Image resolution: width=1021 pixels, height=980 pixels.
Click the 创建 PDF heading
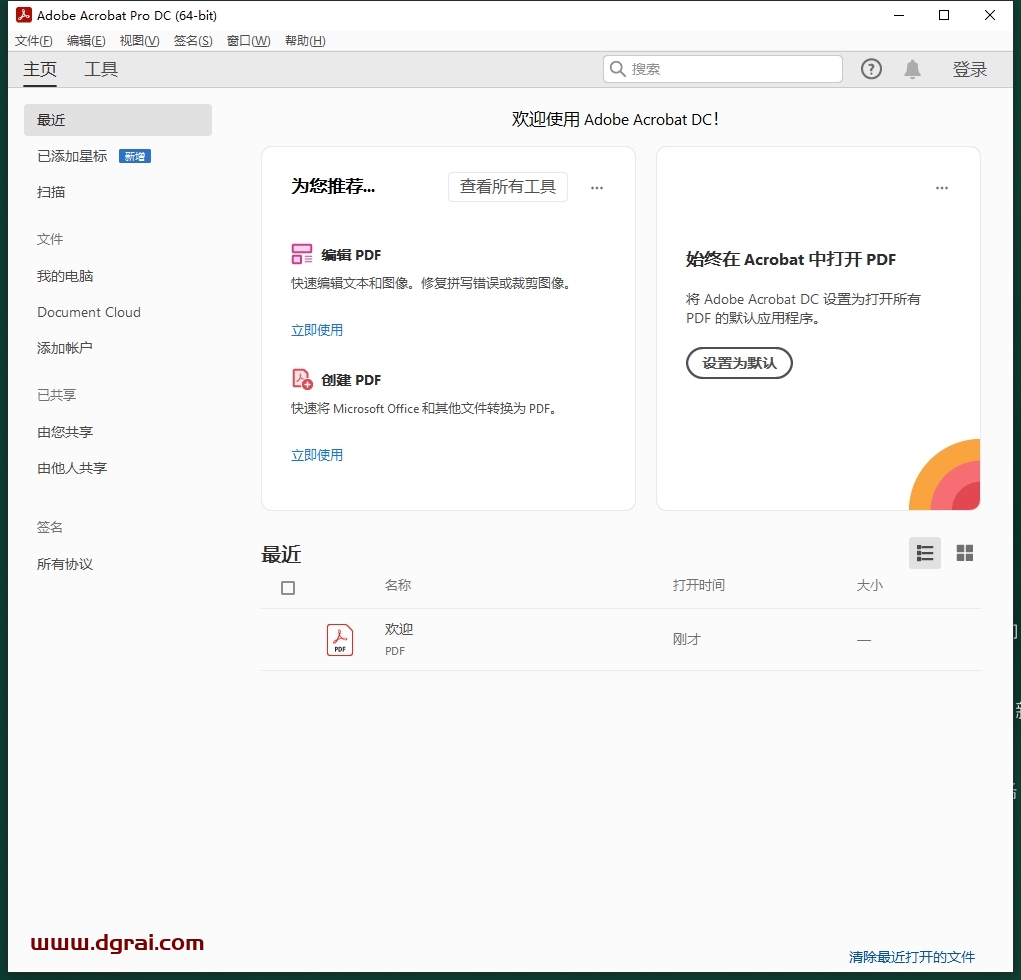click(x=351, y=380)
